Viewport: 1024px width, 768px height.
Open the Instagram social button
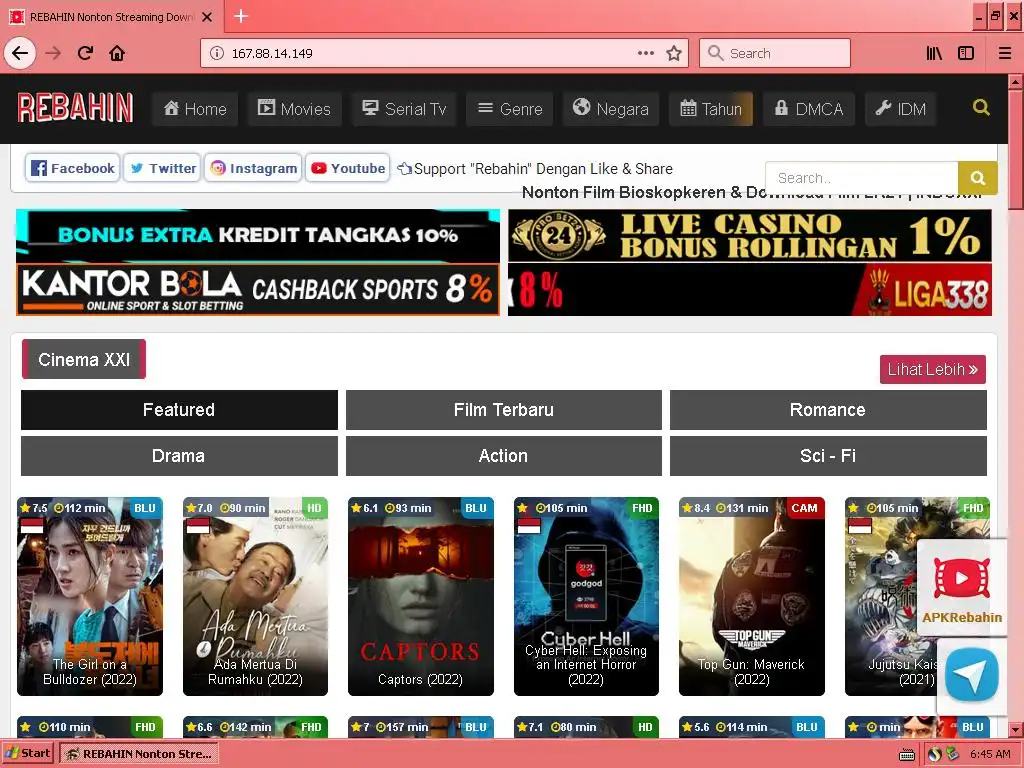253,168
